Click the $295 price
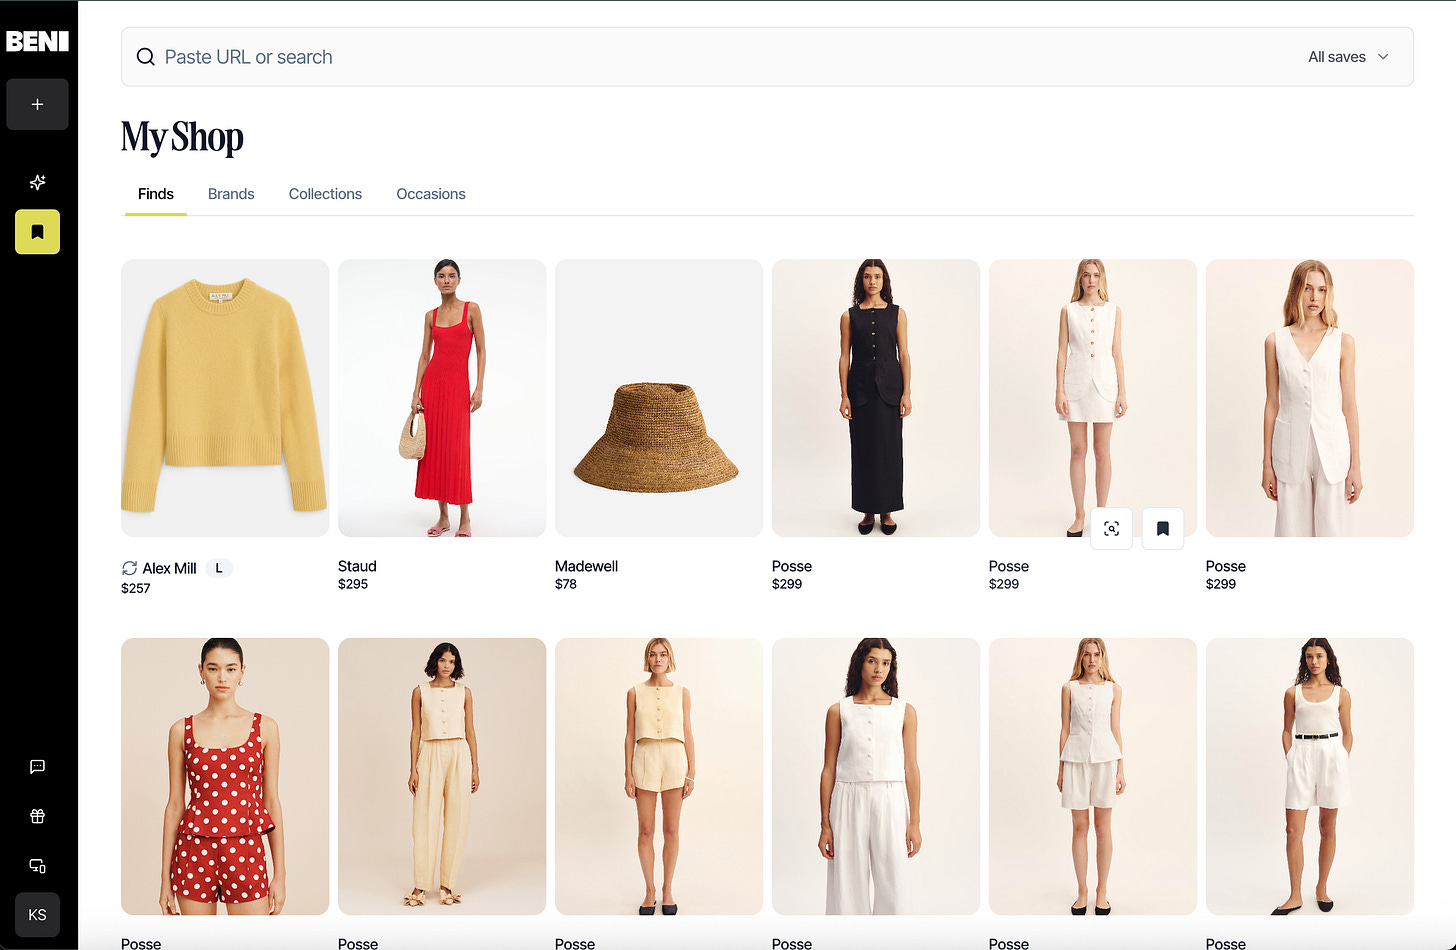The width and height of the screenshot is (1456, 950). click(x=353, y=584)
